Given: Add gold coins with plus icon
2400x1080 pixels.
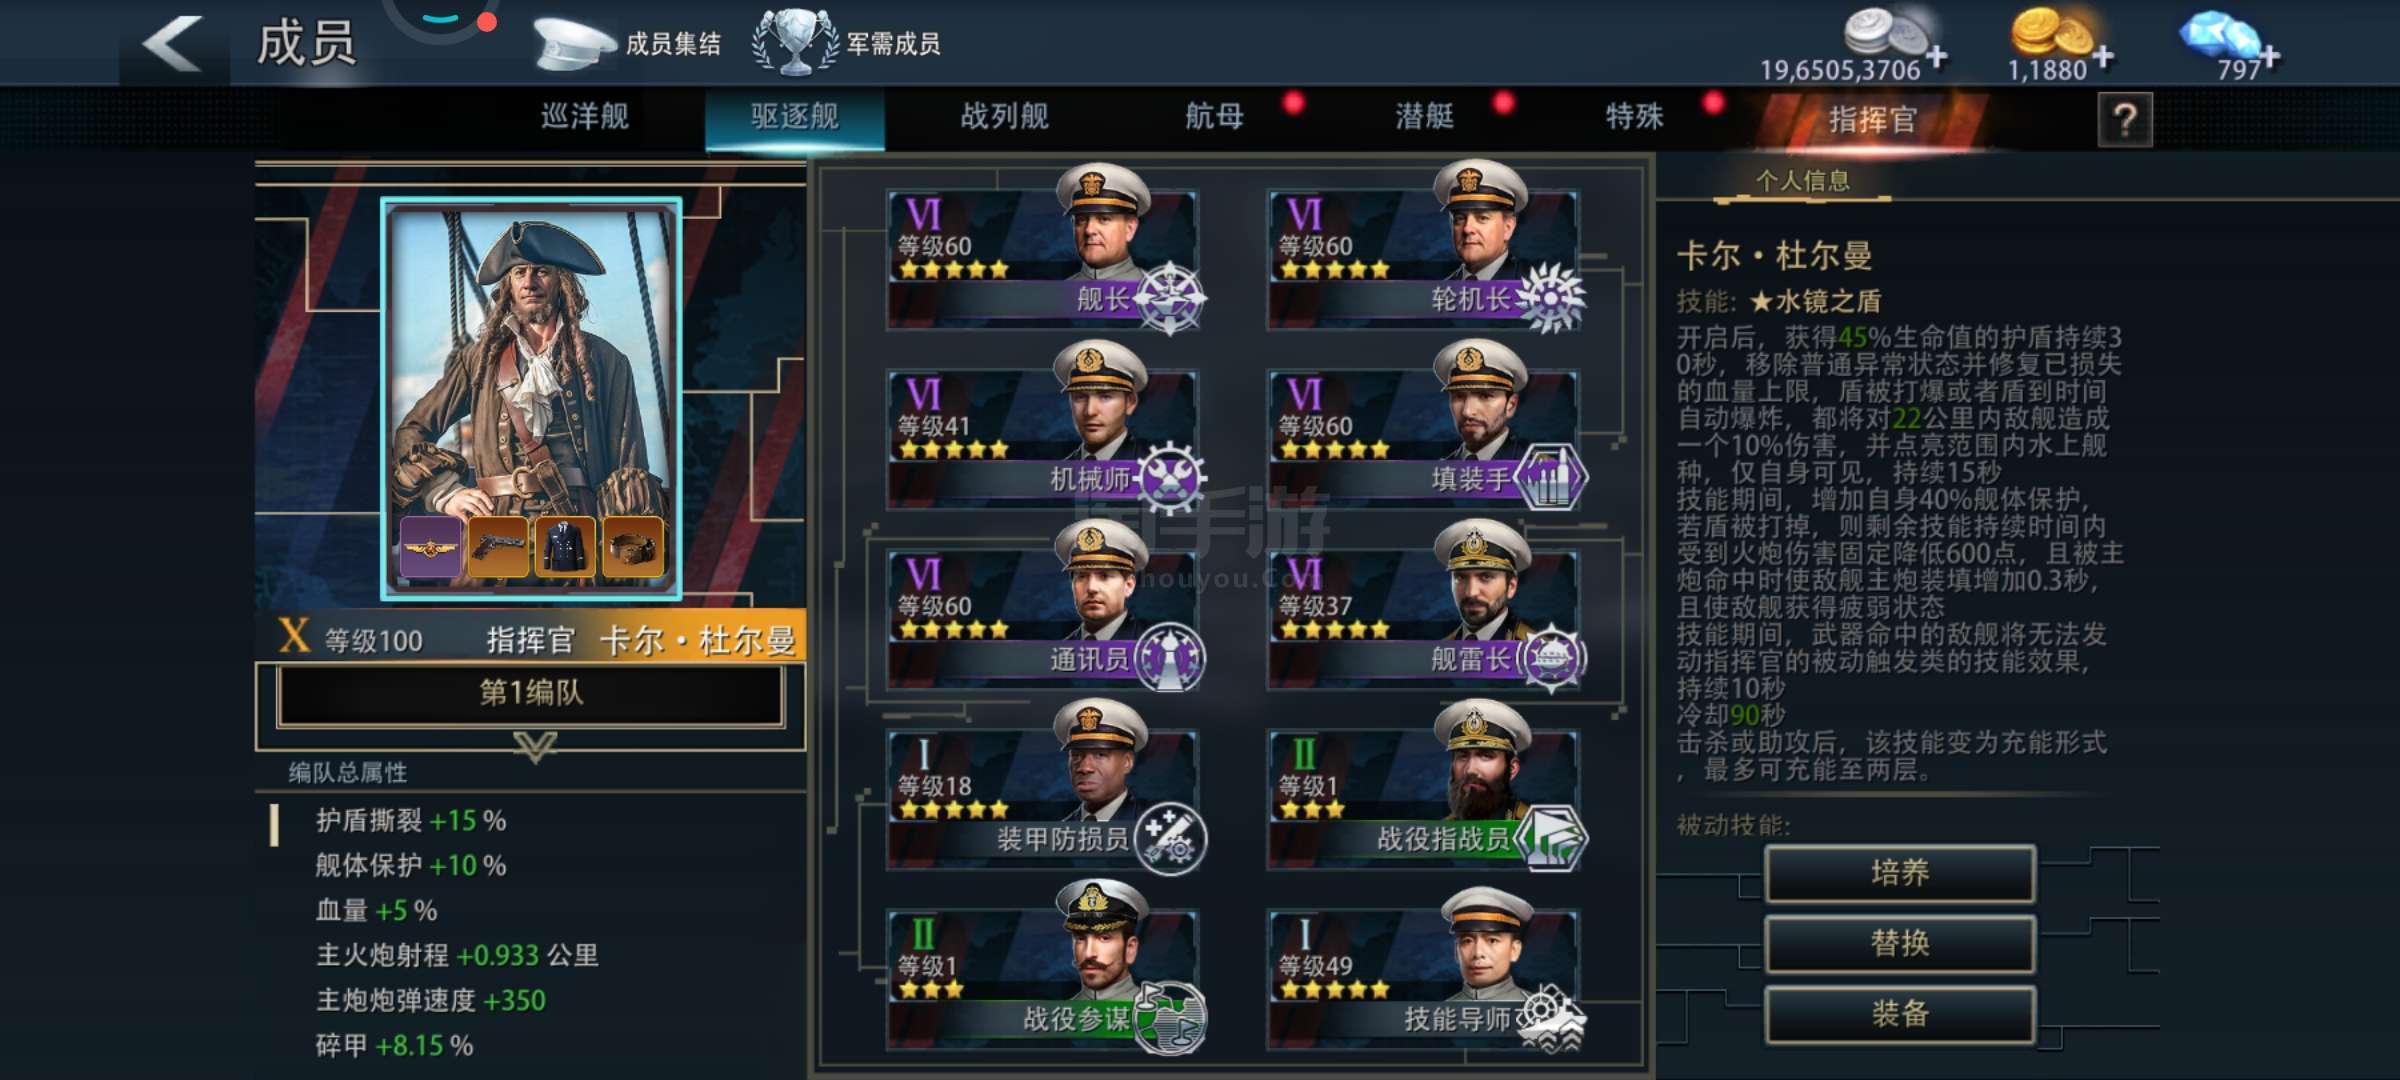Looking at the screenshot, I should click(x=2103, y=56).
